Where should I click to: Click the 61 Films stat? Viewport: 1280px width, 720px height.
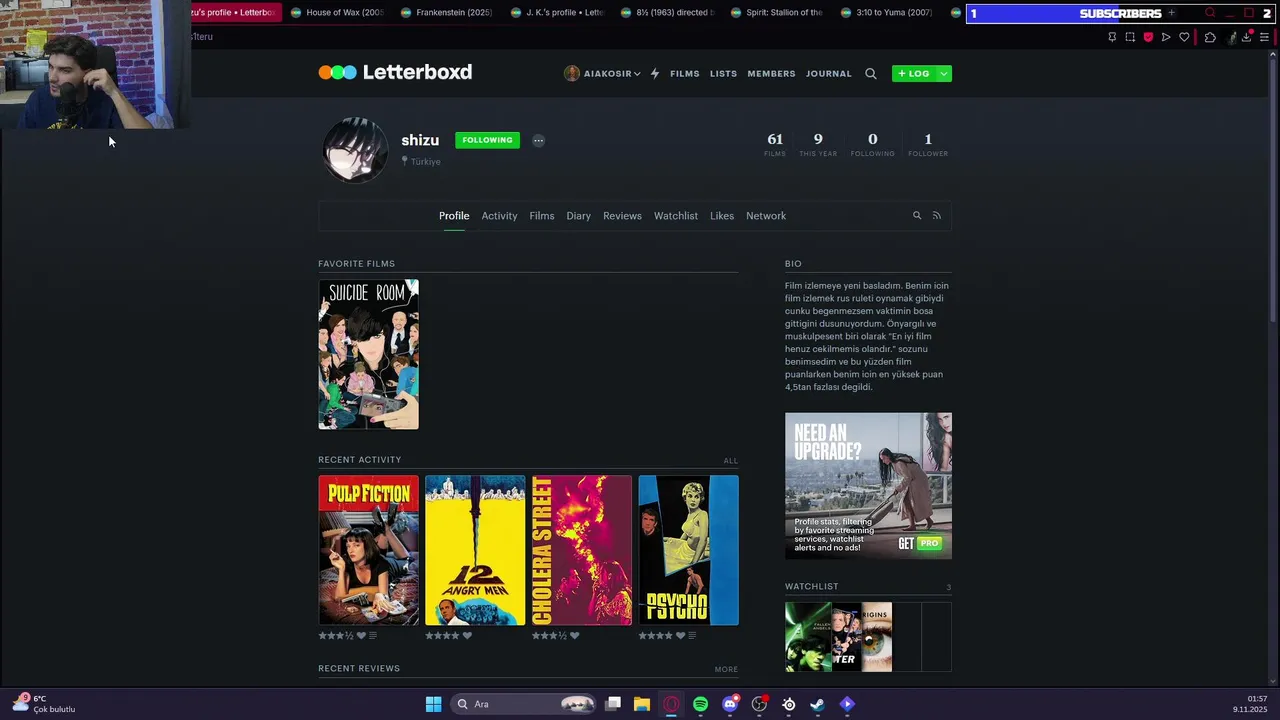coord(775,144)
